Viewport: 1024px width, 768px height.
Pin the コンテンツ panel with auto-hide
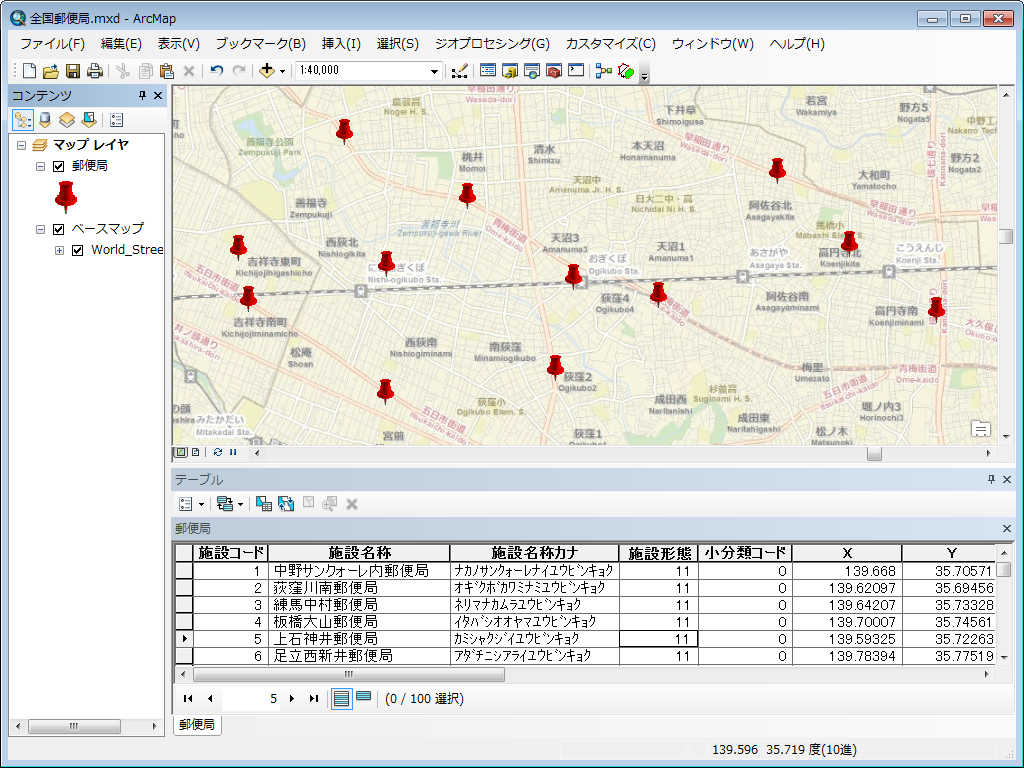[142, 95]
